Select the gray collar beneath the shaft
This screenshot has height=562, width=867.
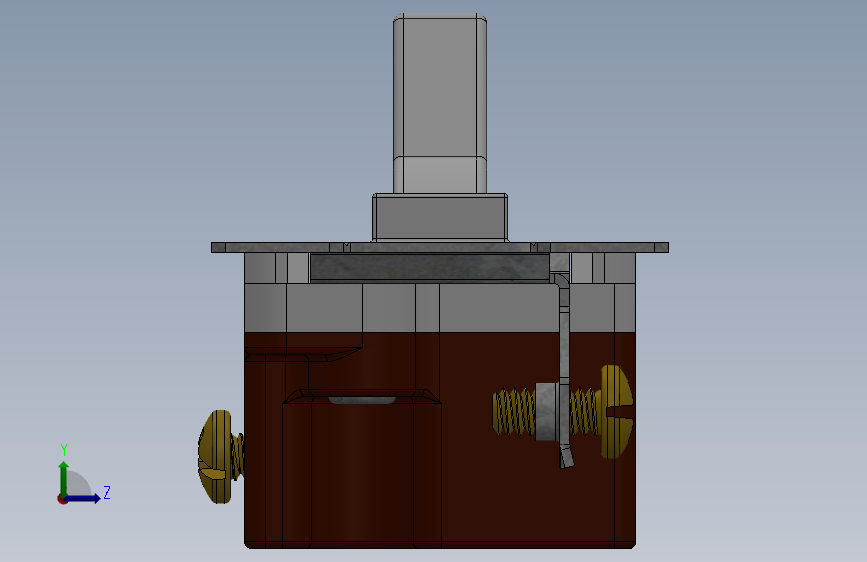click(x=440, y=217)
